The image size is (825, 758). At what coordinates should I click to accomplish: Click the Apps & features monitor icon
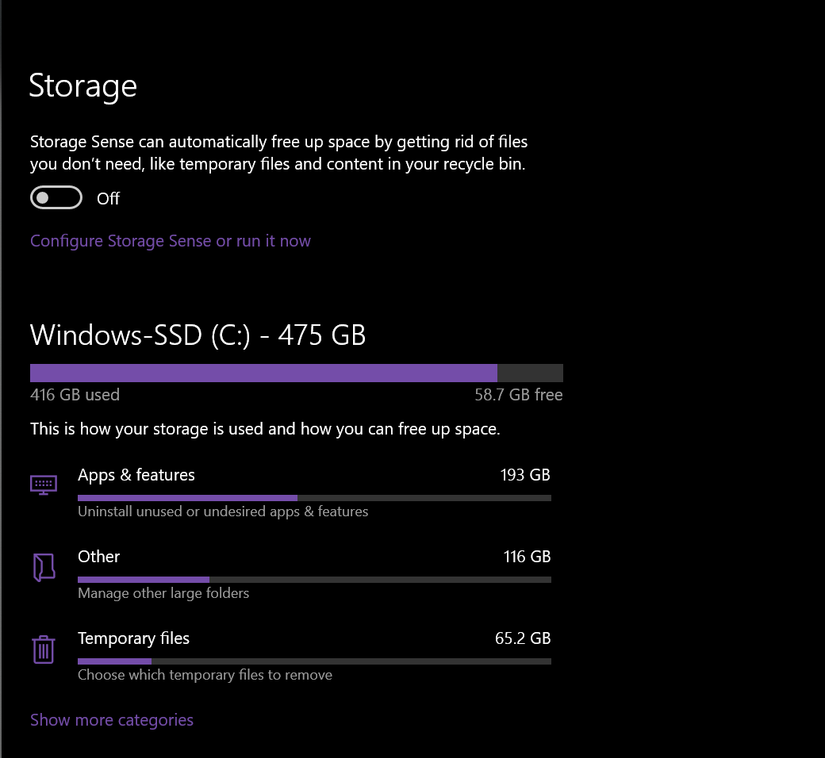click(42, 483)
